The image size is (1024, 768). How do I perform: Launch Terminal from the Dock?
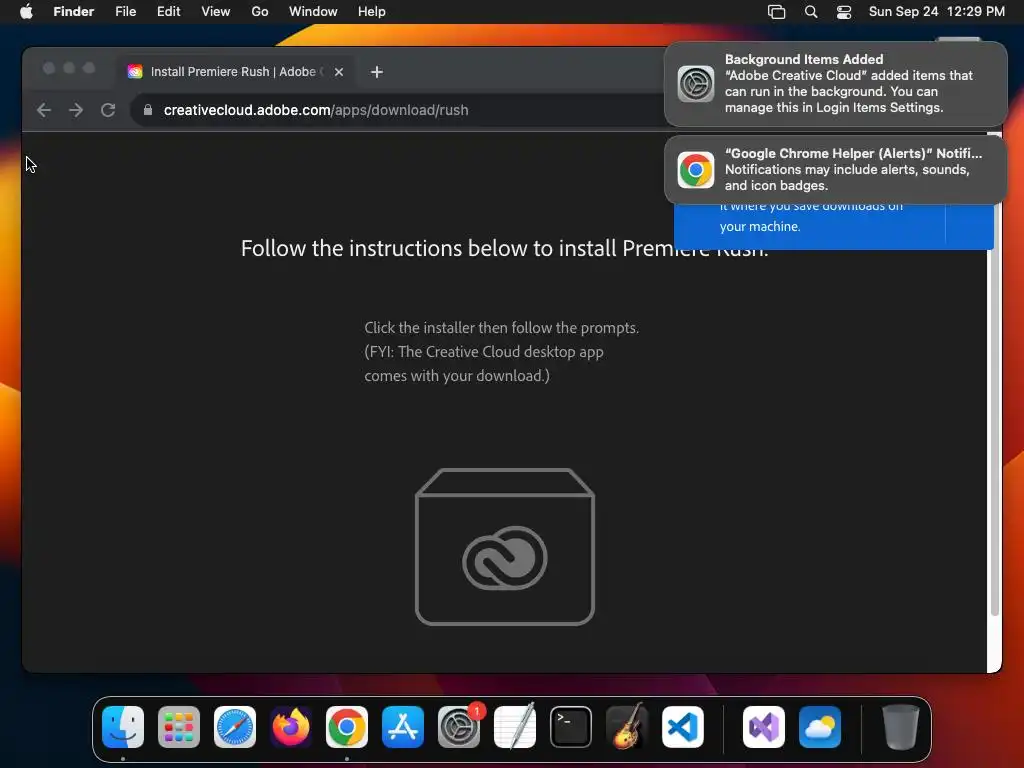click(x=571, y=727)
